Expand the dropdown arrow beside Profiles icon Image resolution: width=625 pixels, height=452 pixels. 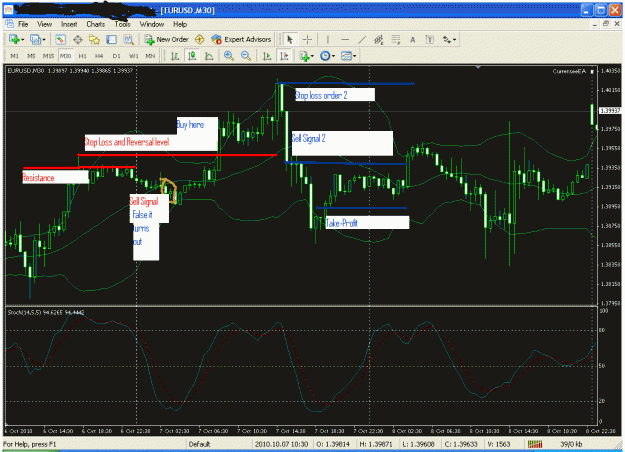click(44, 40)
